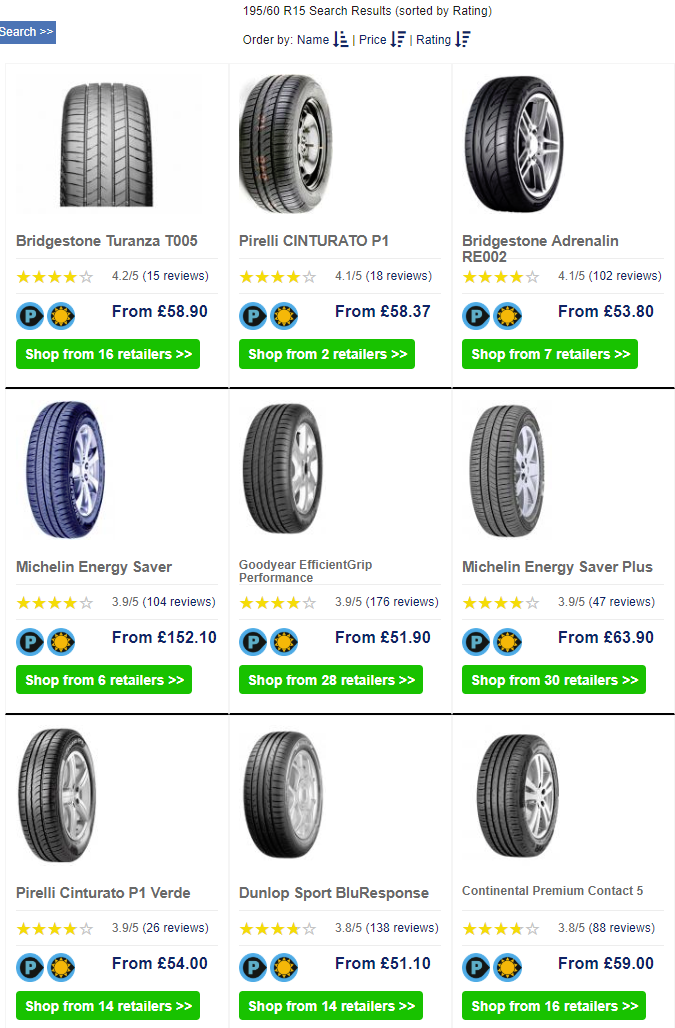Click the blue Michelin Energy Saver tyre image

point(66,469)
